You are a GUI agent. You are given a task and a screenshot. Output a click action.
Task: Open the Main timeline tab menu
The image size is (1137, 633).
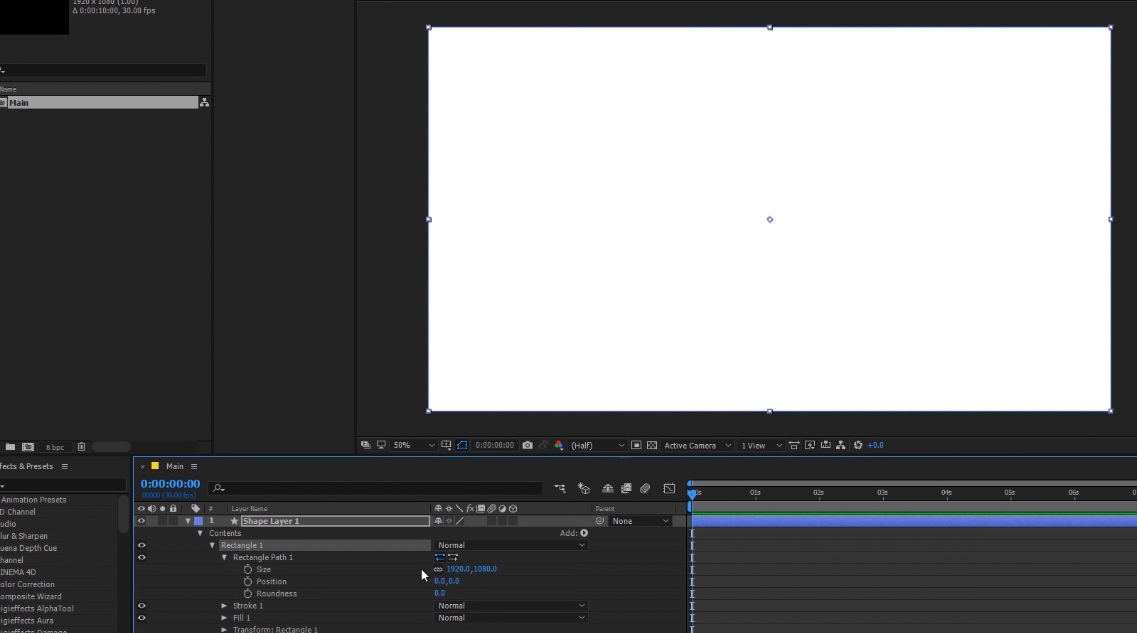(x=194, y=466)
